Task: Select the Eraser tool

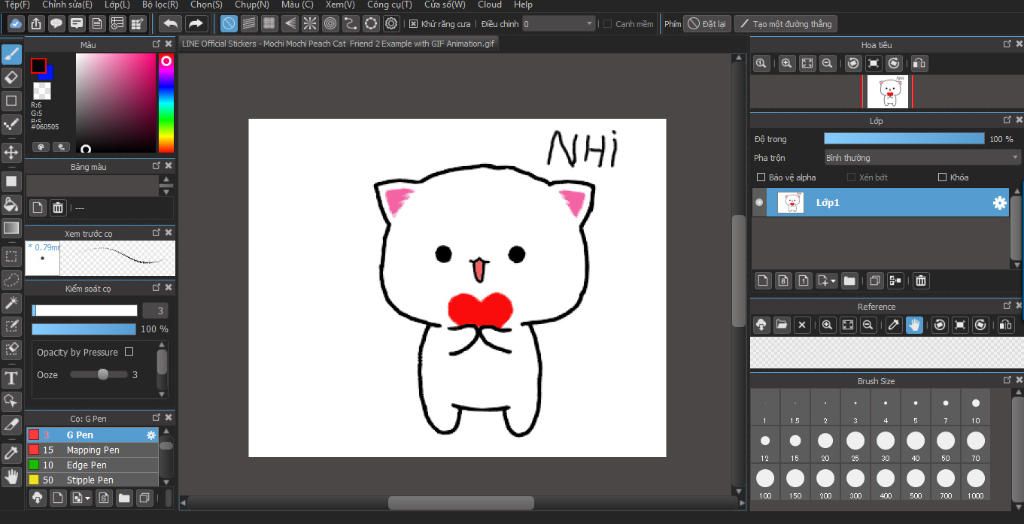Action: [11, 78]
